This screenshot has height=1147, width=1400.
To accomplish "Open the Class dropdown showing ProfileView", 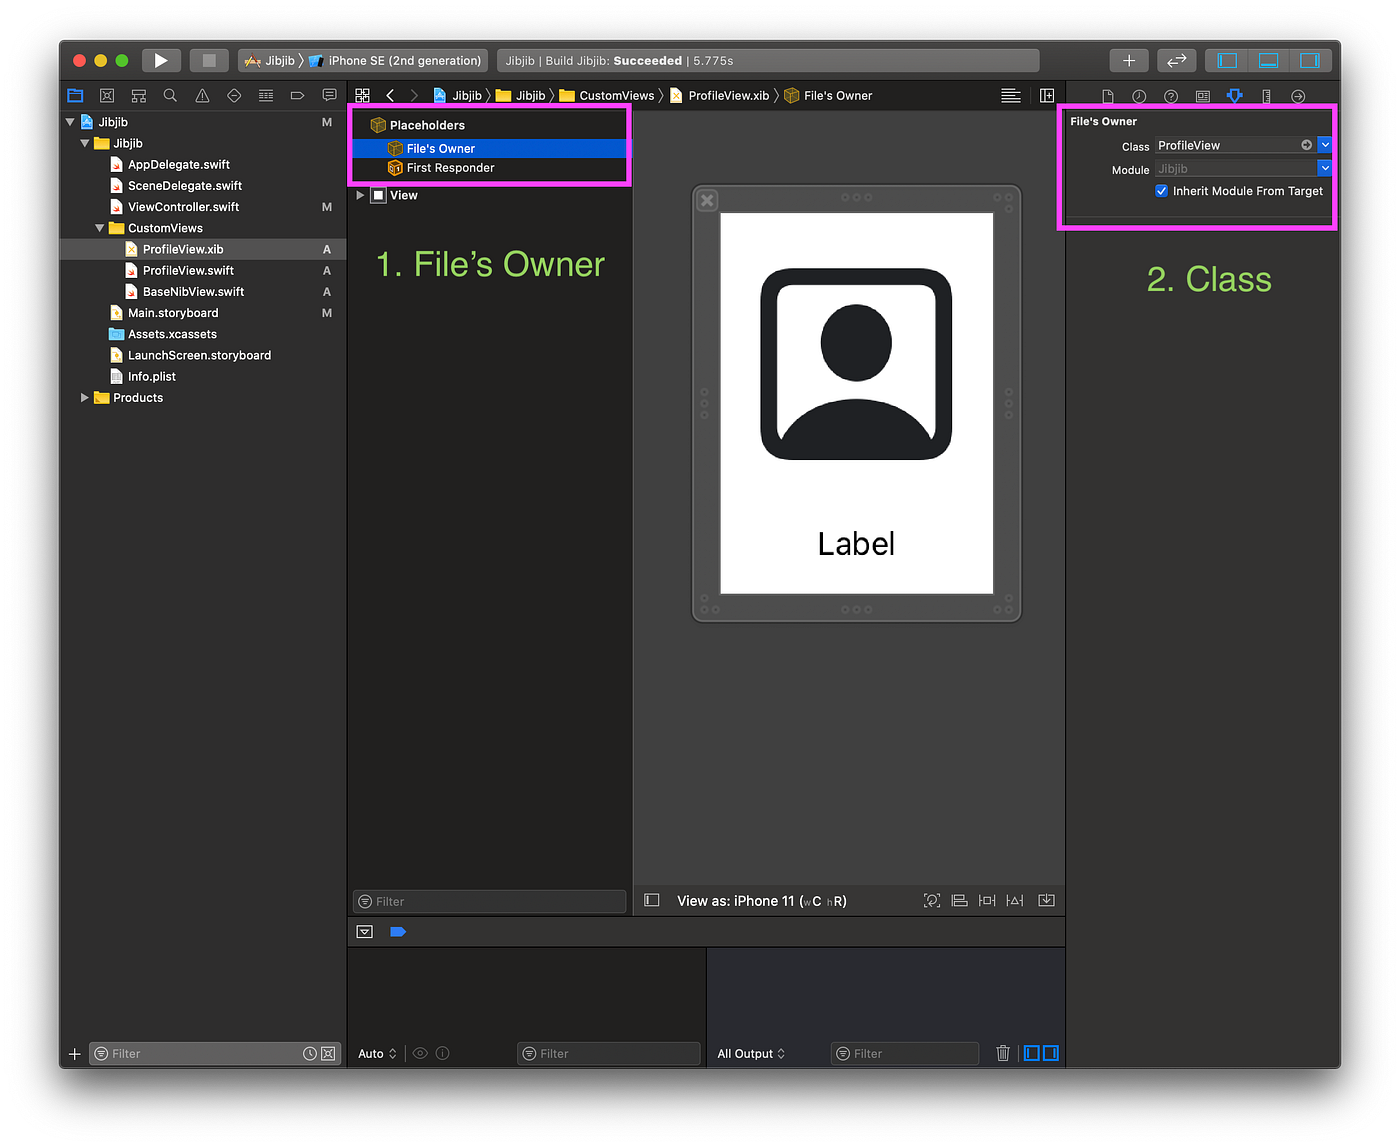I will coord(1324,144).
